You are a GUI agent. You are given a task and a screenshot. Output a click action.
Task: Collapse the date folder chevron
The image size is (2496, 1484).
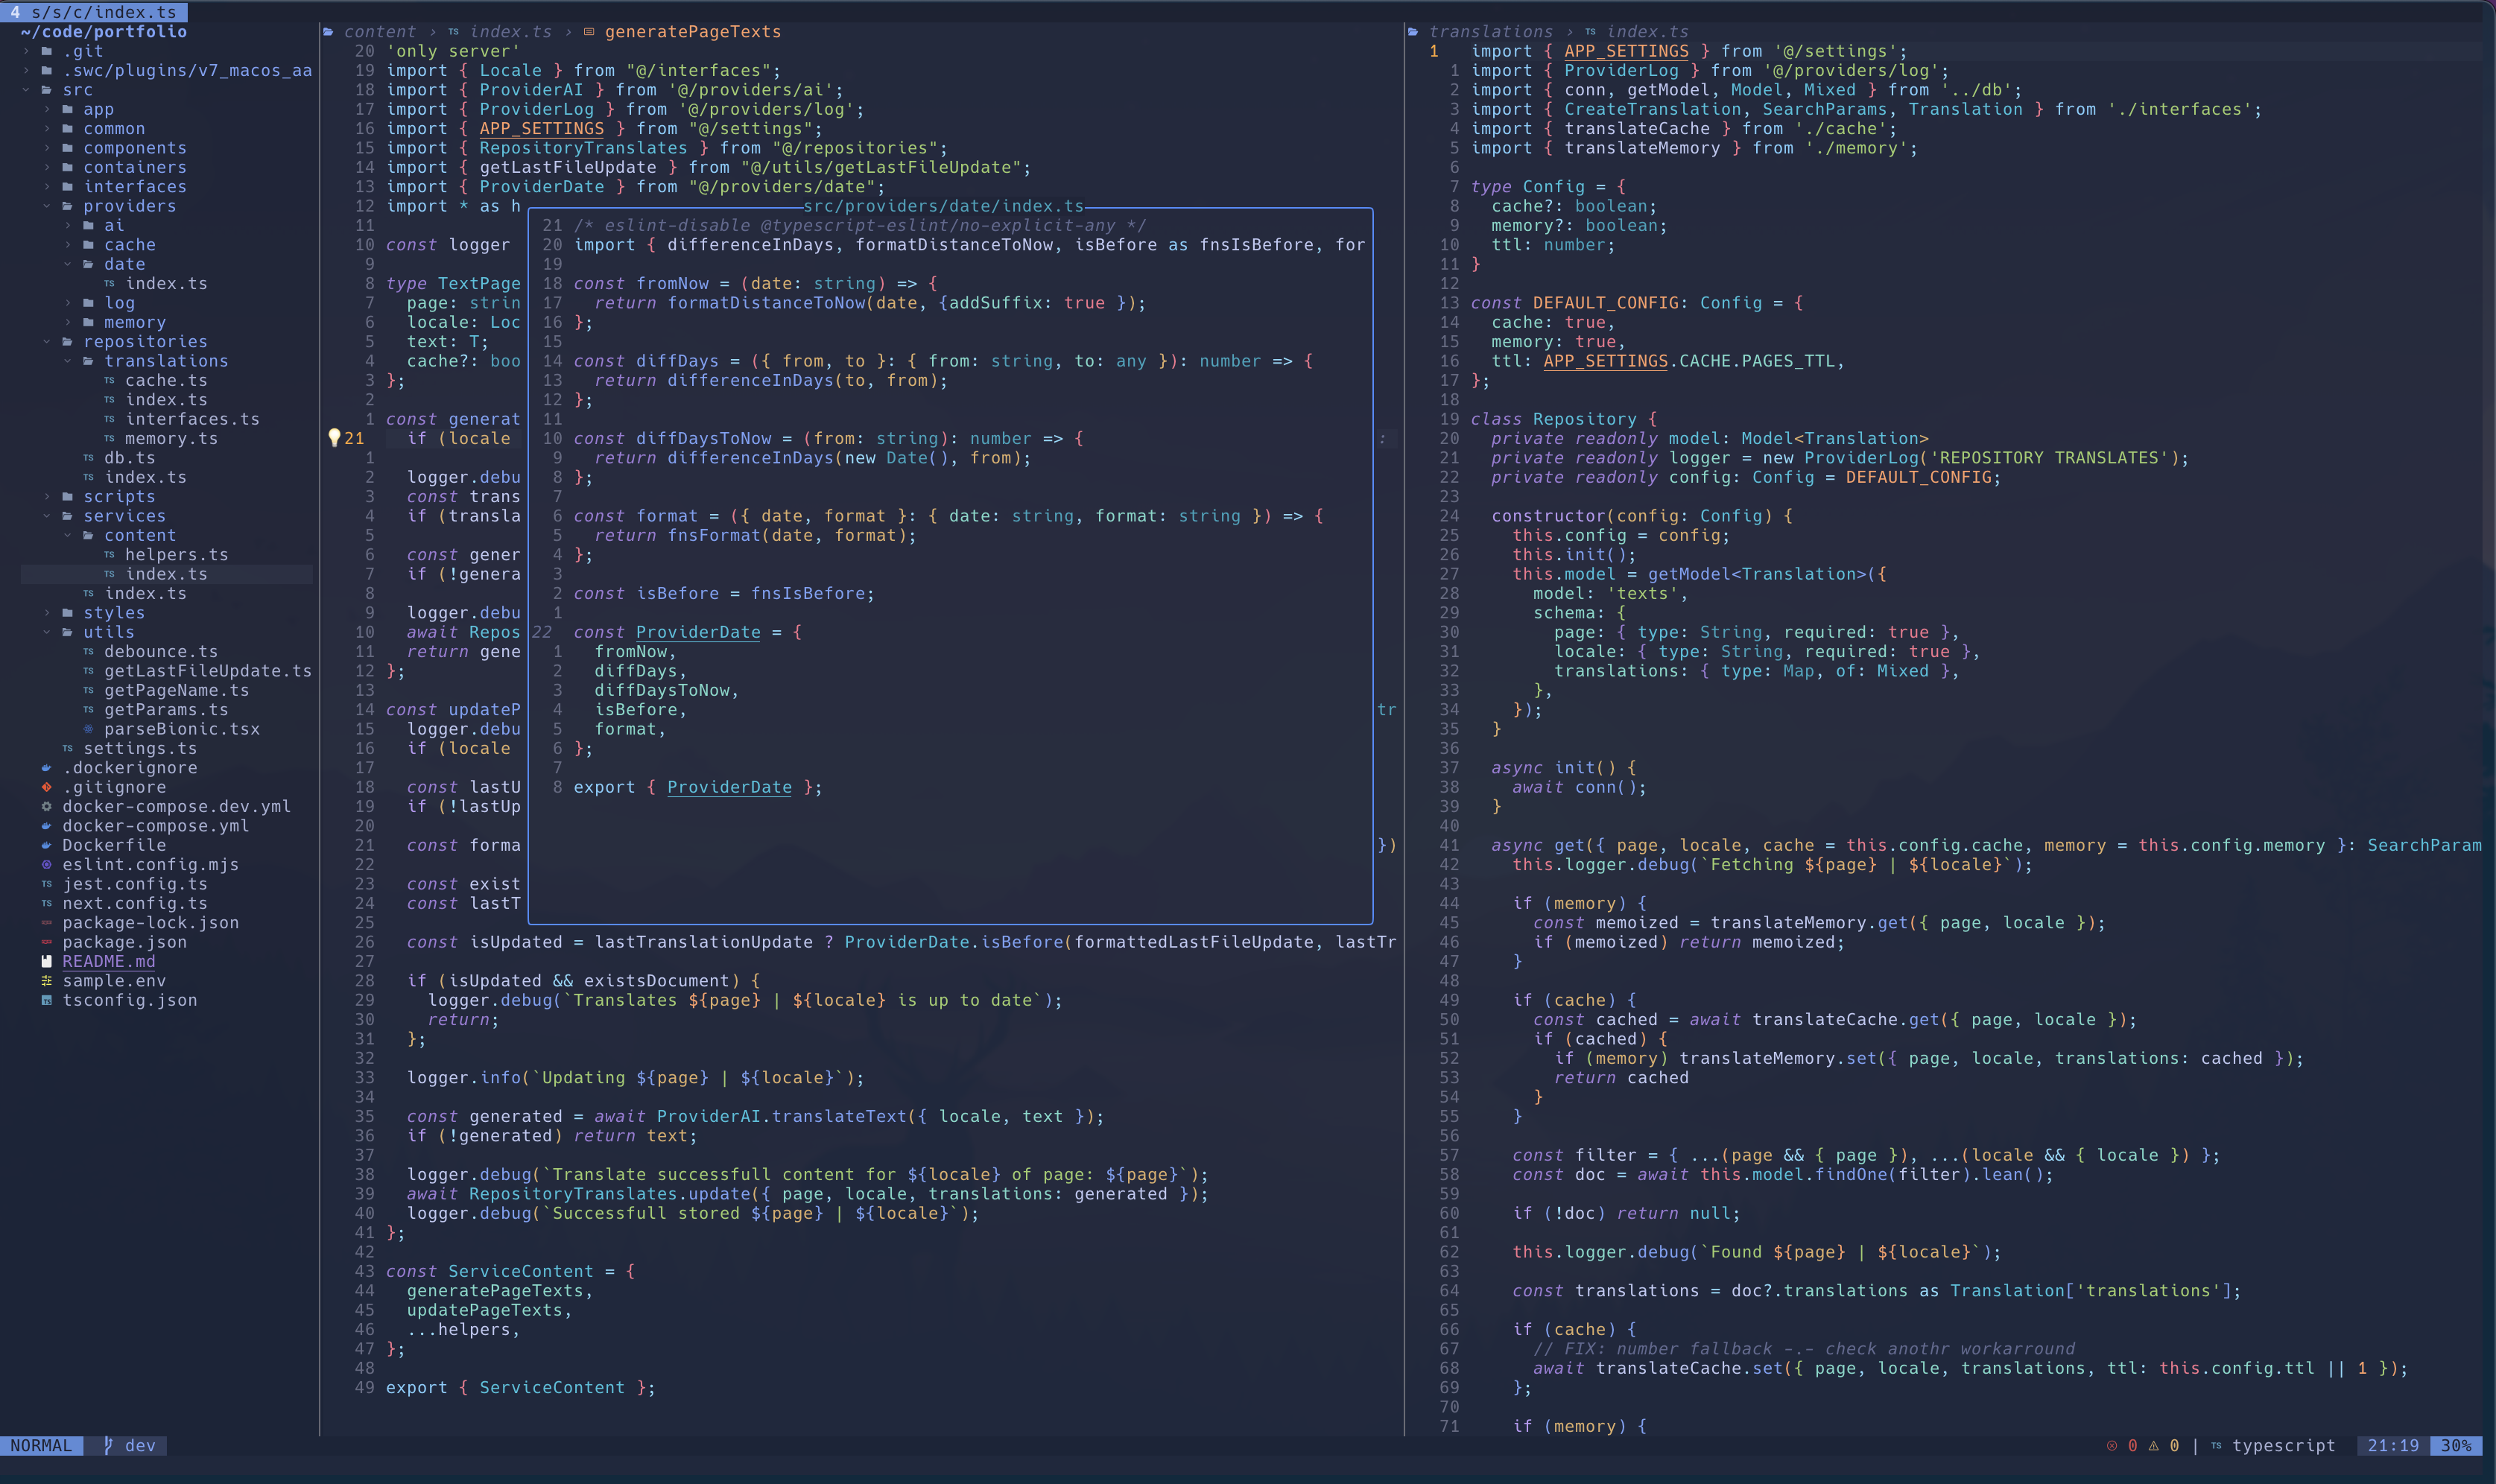pyautogui.click(x=68, y=264)
